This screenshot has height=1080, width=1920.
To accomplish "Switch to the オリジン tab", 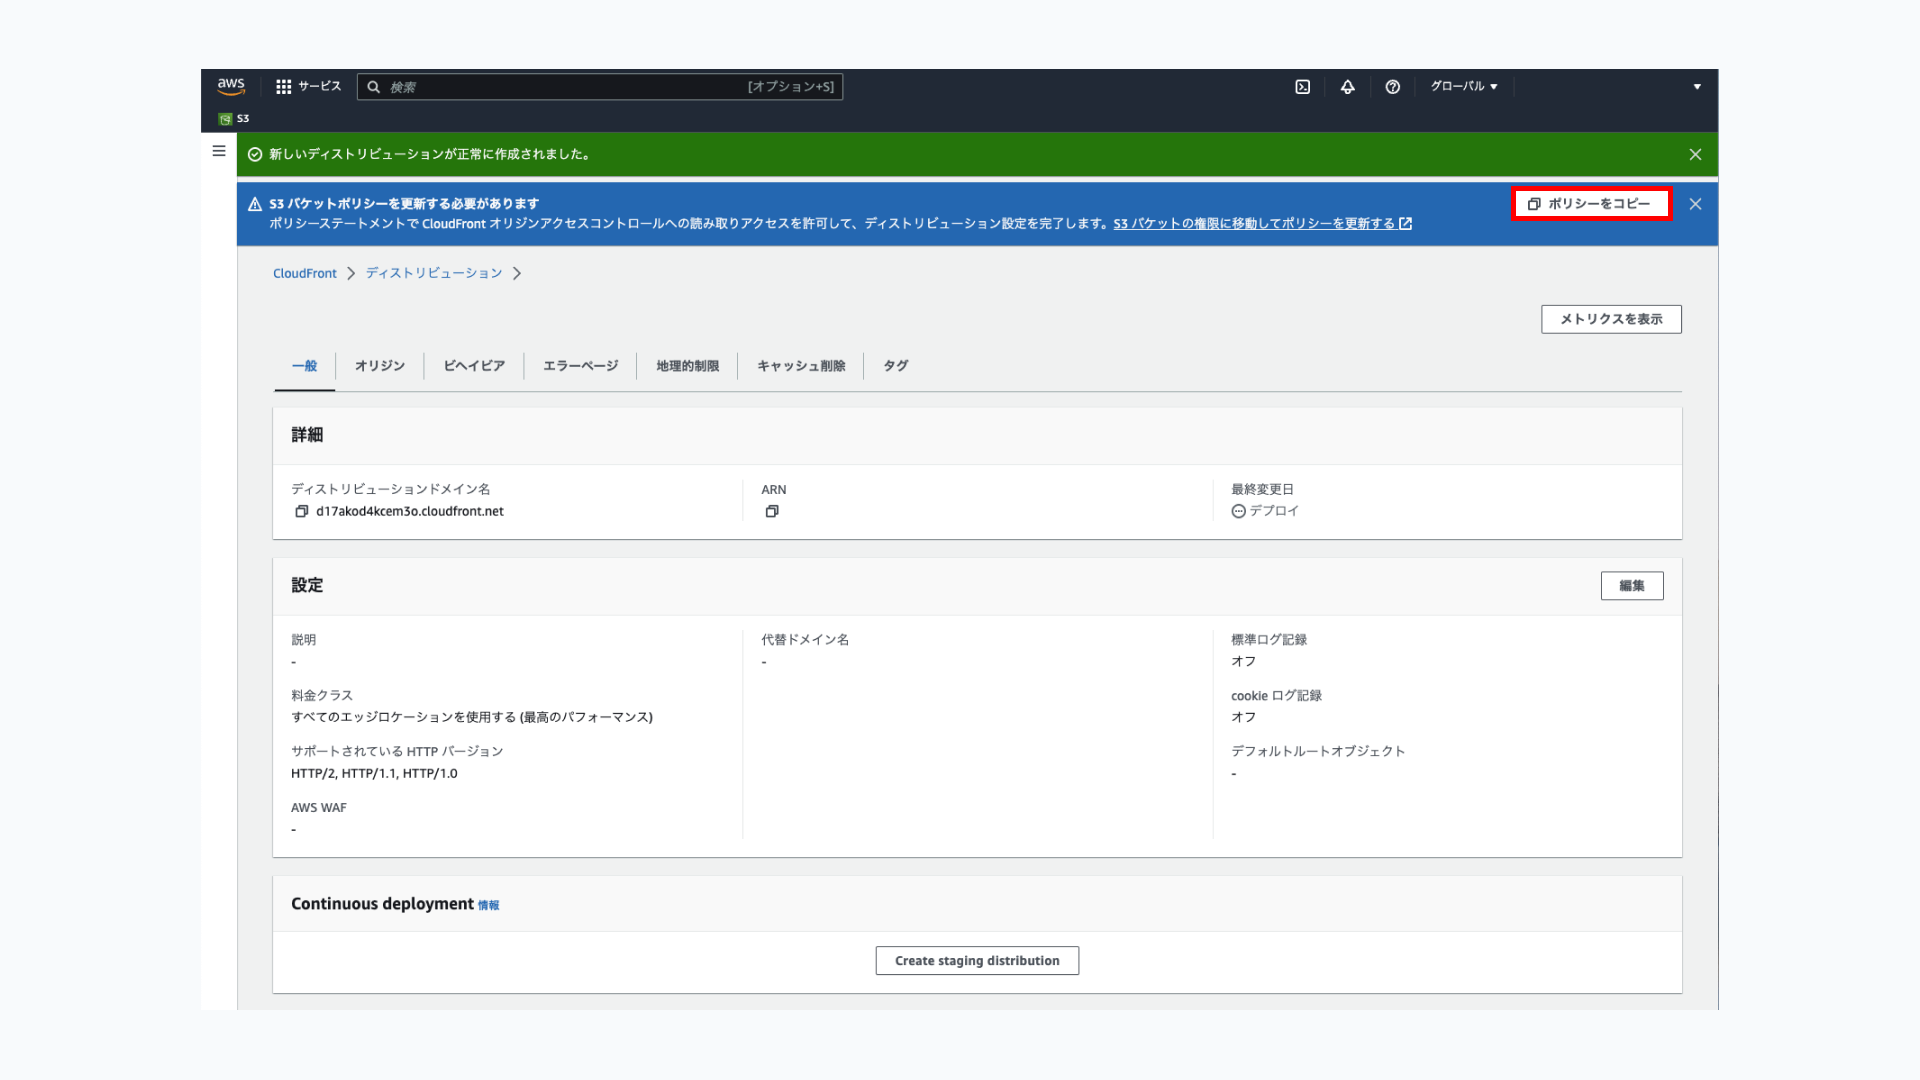I will (379, 366).
